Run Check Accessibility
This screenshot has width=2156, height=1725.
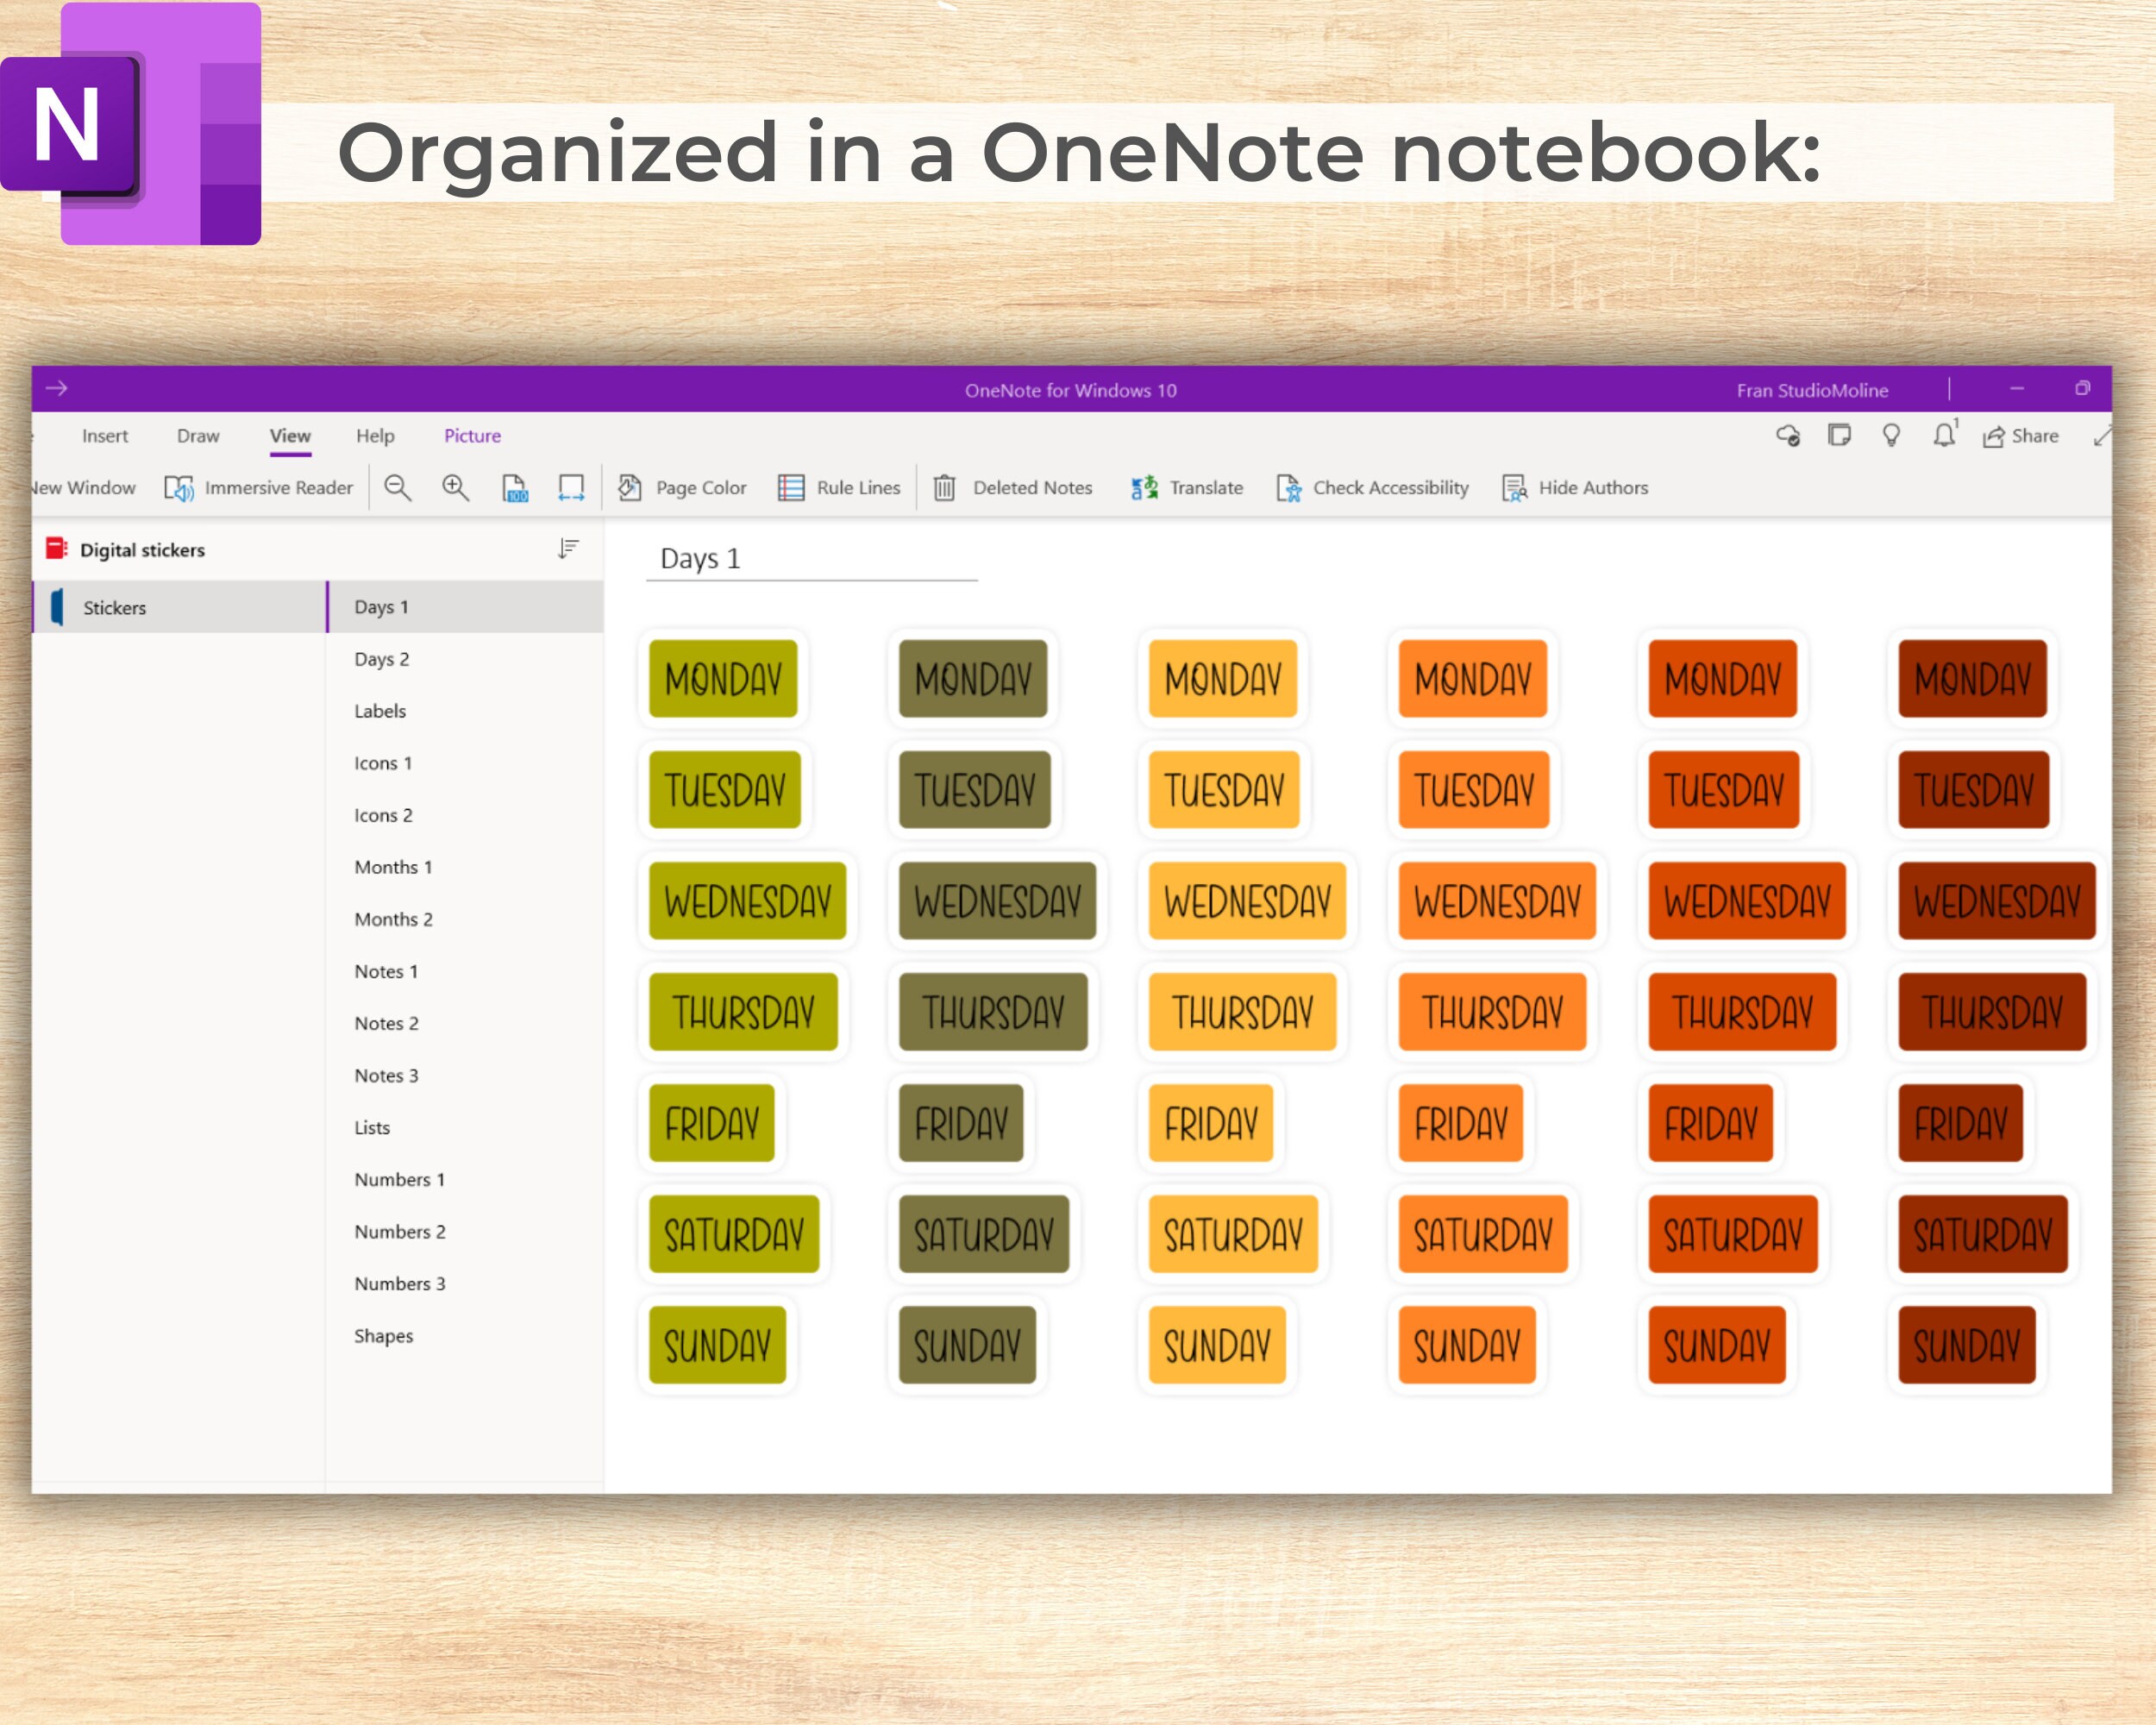click(1372, 488)
